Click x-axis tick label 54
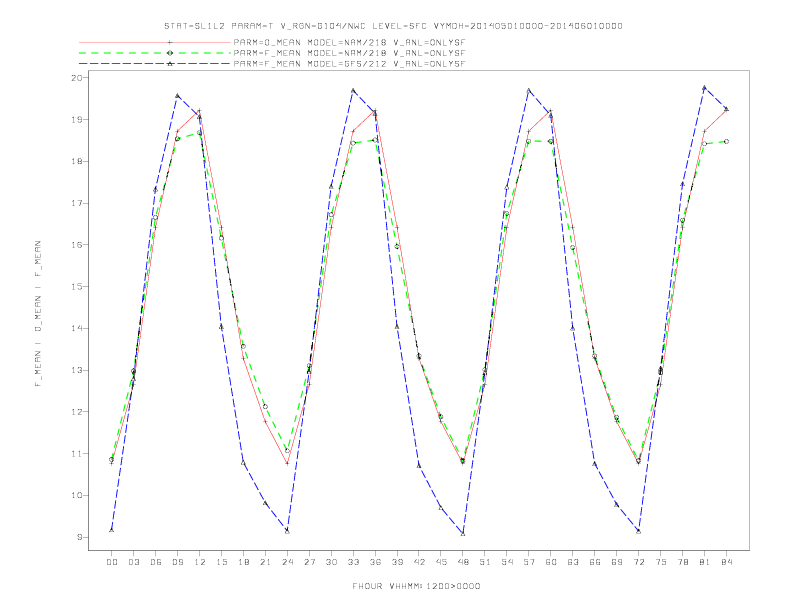The image size is (792, 612). (x=507, y=562)
